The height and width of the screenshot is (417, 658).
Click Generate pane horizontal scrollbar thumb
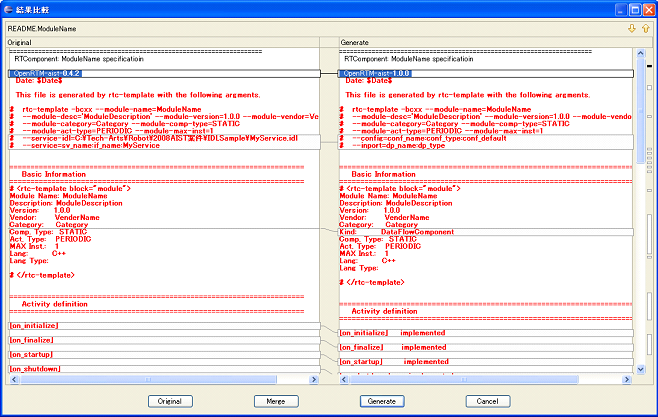[x=464, y=380]
